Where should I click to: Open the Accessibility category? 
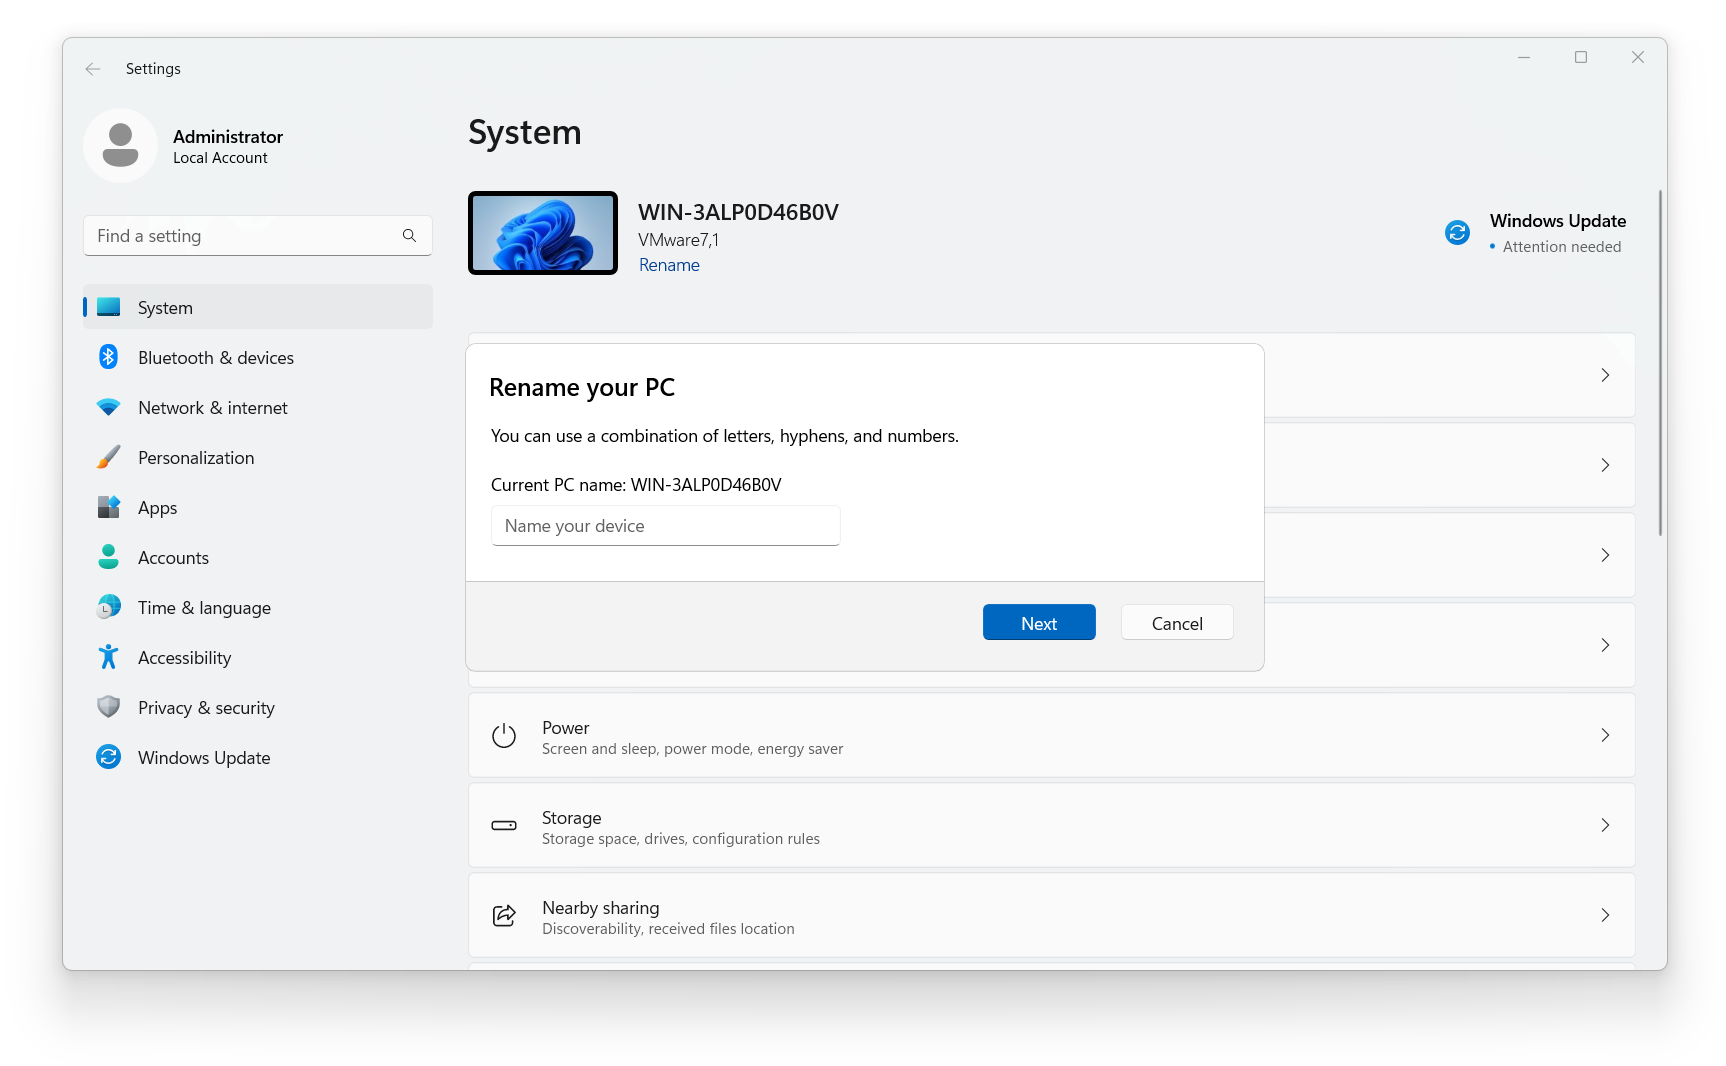(x=258, y=657)
